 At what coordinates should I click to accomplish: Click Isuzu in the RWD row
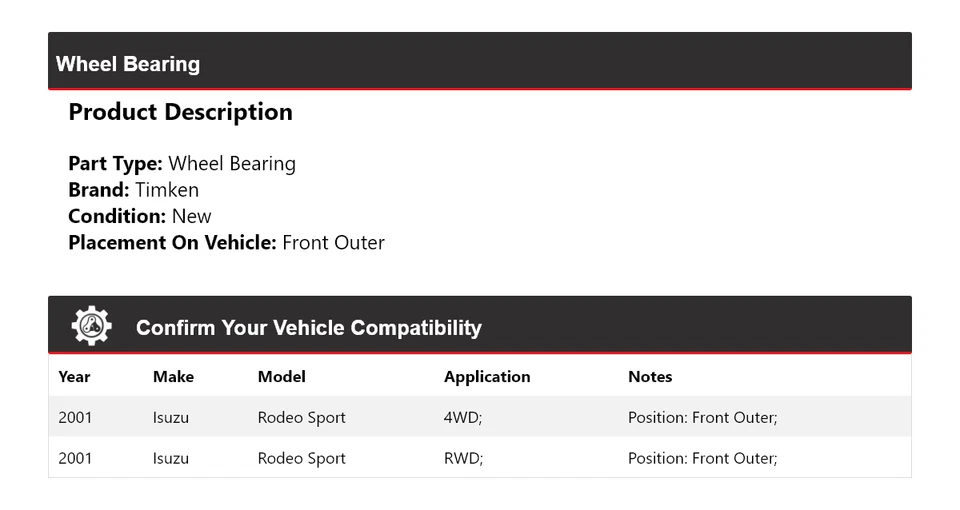pos(171,459)
